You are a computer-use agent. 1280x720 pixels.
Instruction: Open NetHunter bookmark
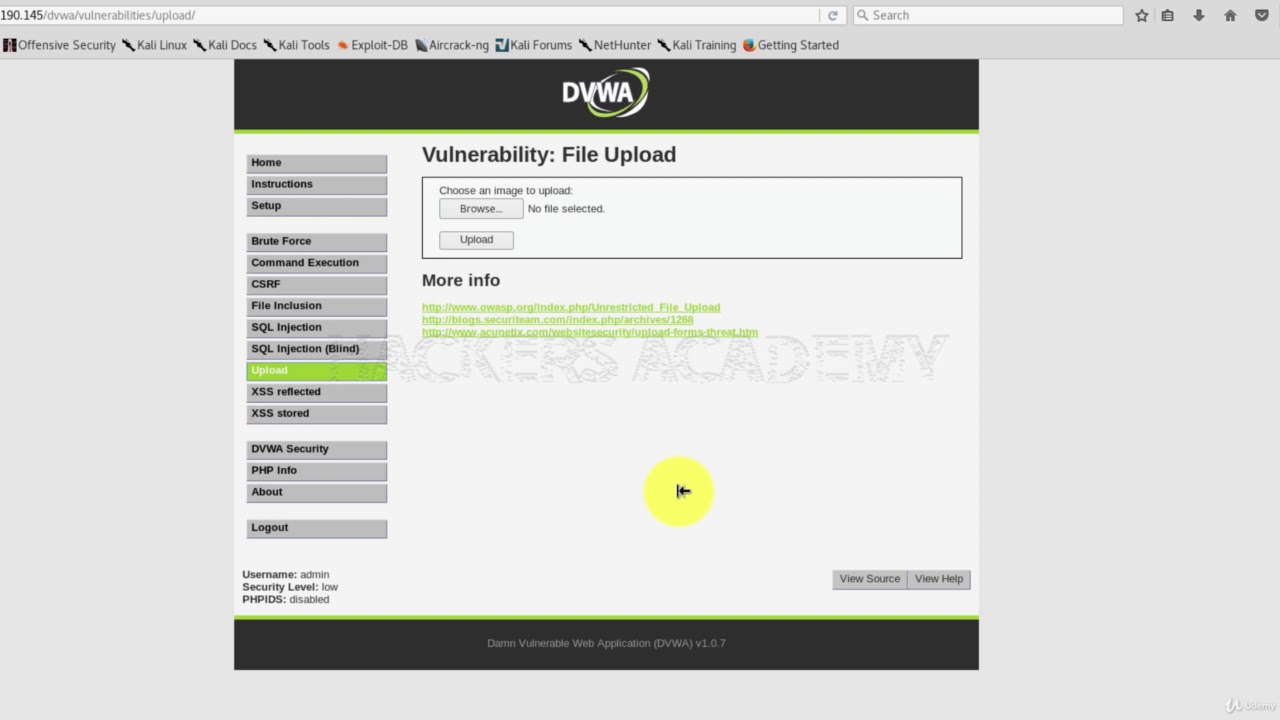click(x=615, y=45)
